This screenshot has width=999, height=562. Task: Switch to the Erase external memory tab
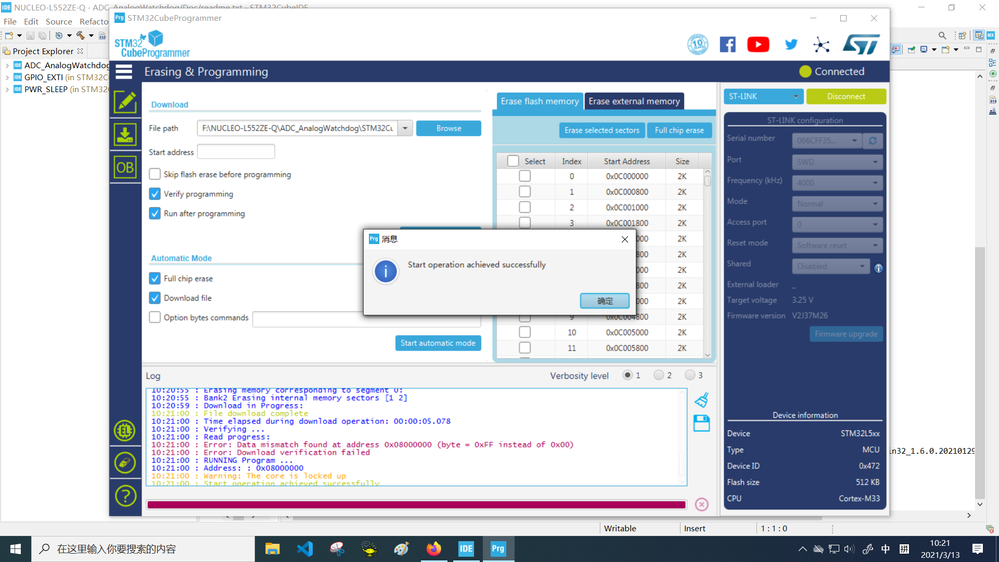pyautogui.click(x=634, y=101)
